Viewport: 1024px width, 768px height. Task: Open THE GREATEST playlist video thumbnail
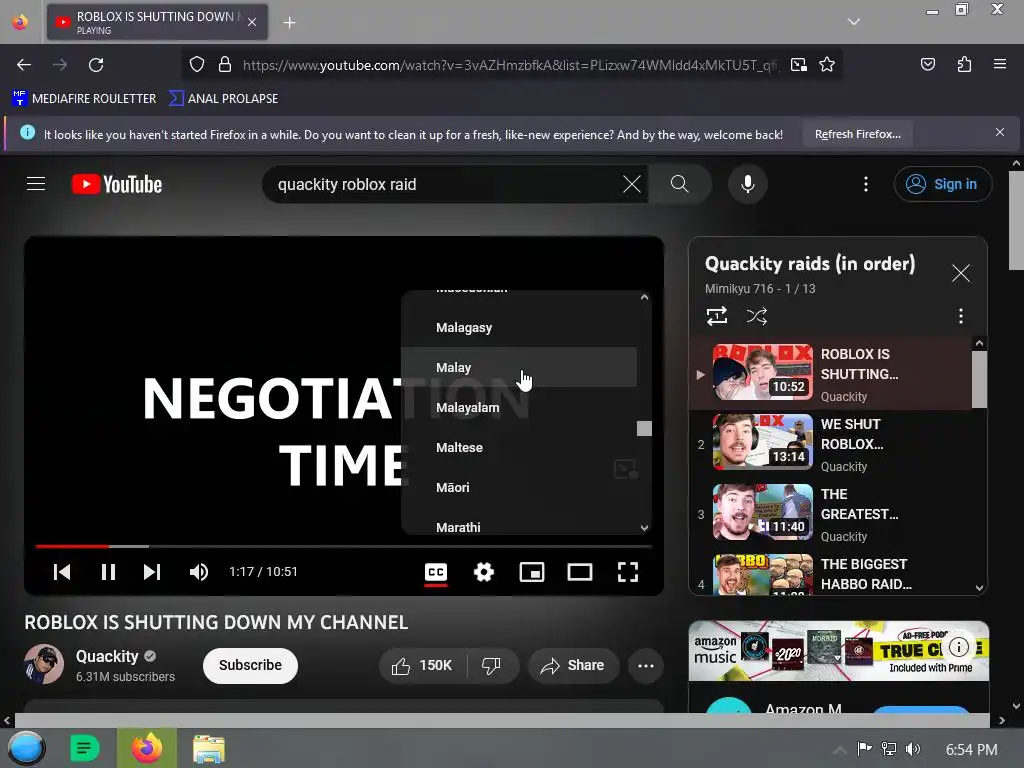[x=763, y=512]
